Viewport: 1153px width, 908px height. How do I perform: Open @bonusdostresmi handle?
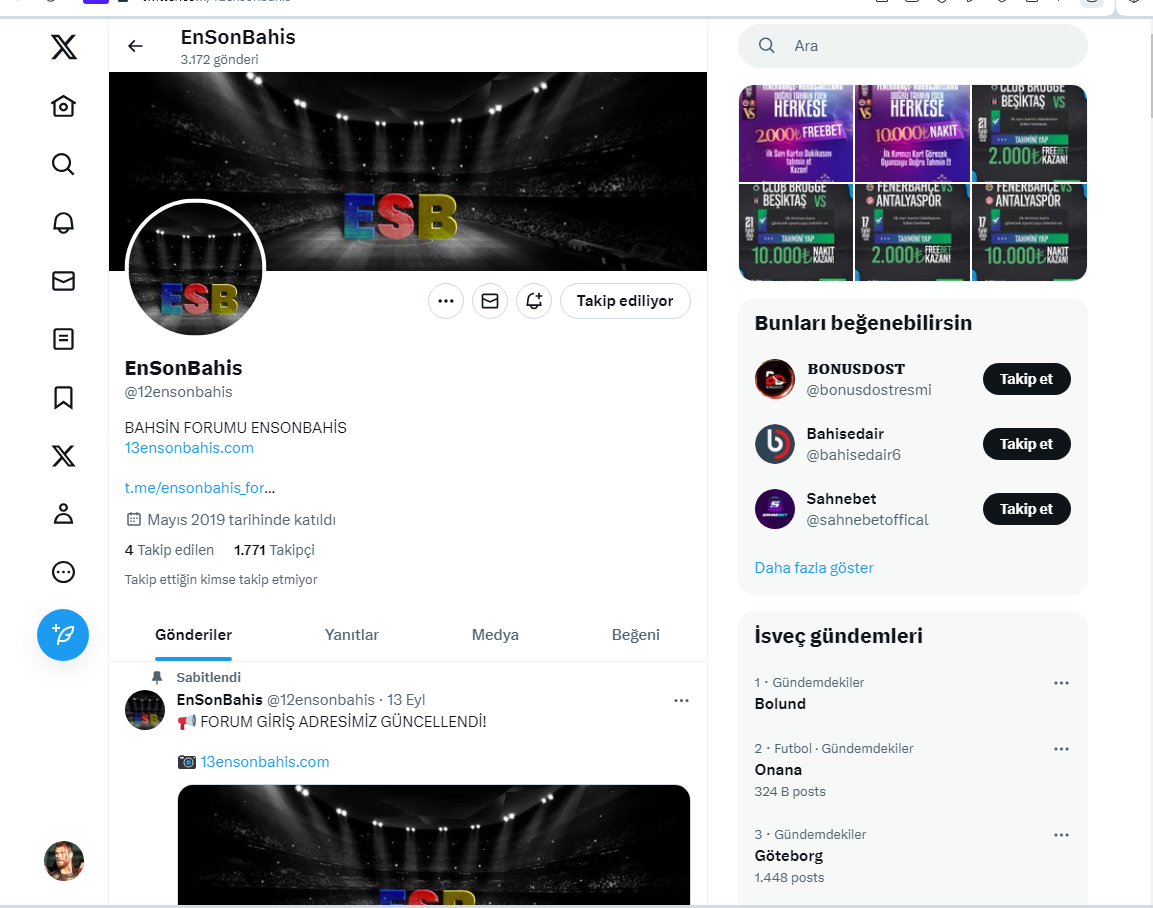tap(869, 390)
